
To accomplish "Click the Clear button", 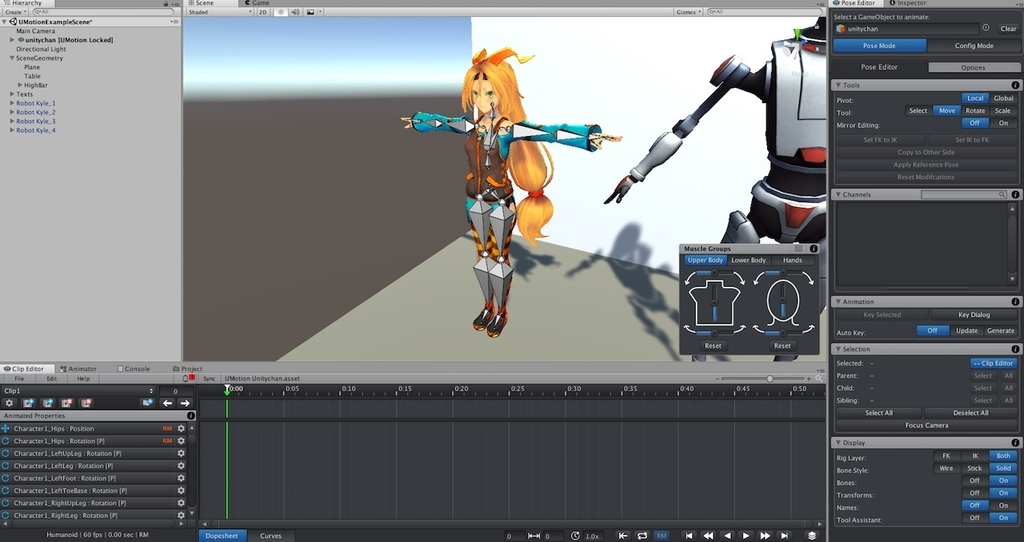I will (x=1008, y=28).
